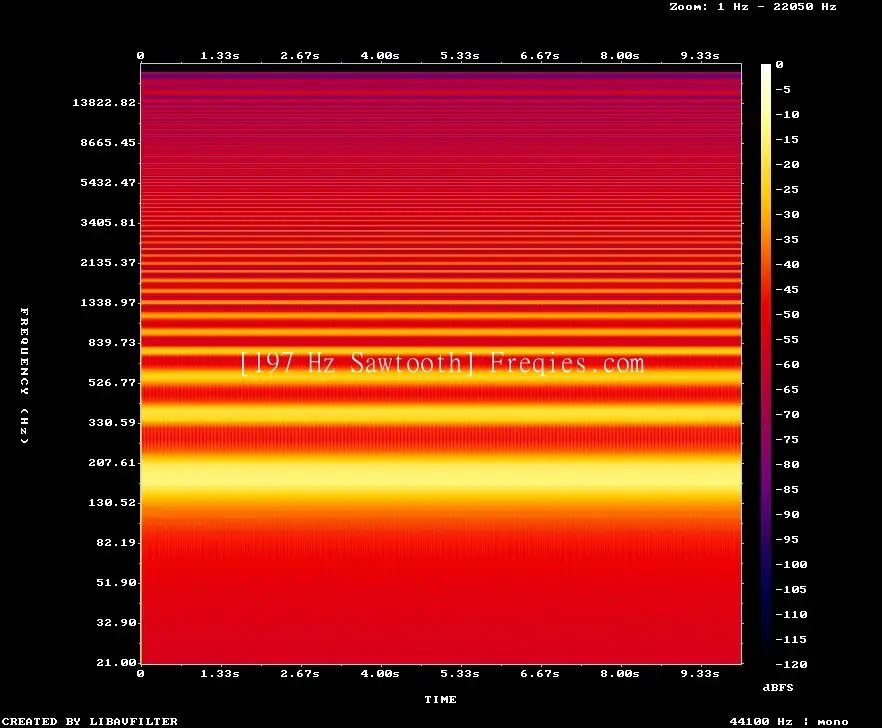Viewport: 882px width, 728px height.
Task: Click the 9.33s label on the top time axis
Action: coord(700,56)
